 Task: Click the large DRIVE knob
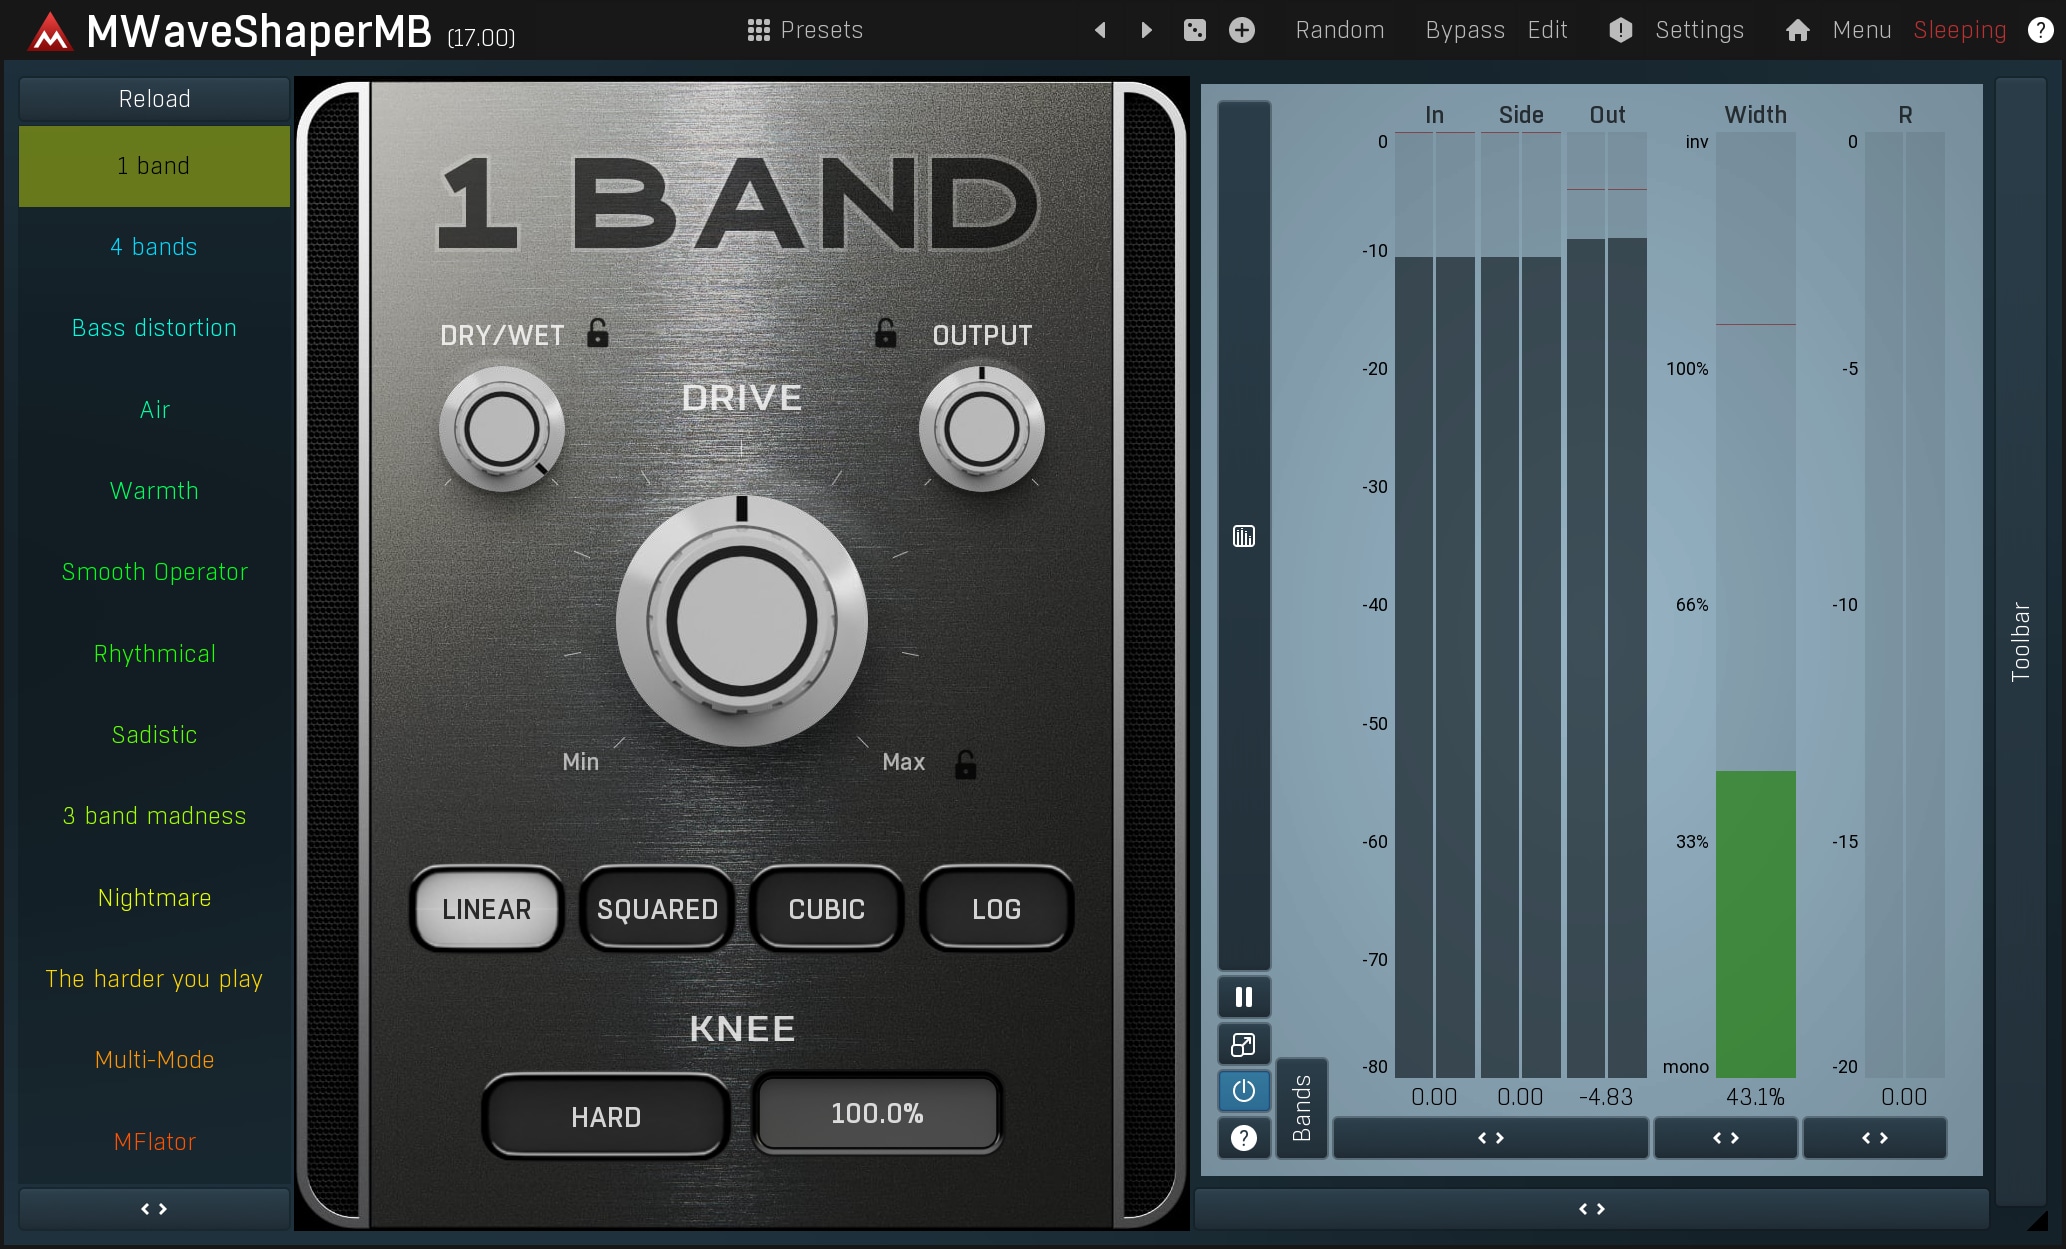click(x=741, y=621)
